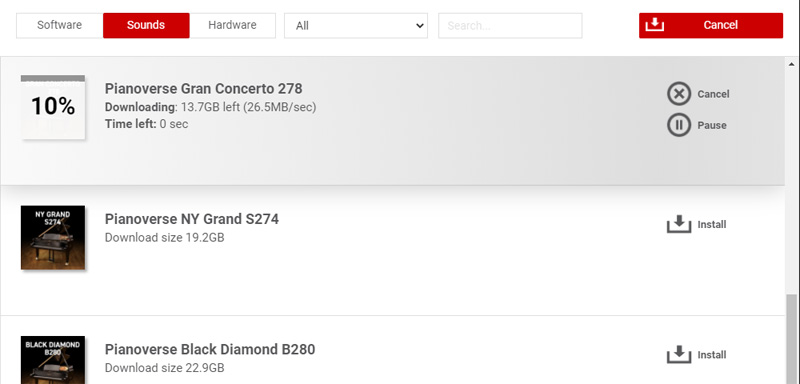Viewport: 800px width, 384px height.
Task: Select Pianoverse NY Grand S274 title
Action: (192, 219)
